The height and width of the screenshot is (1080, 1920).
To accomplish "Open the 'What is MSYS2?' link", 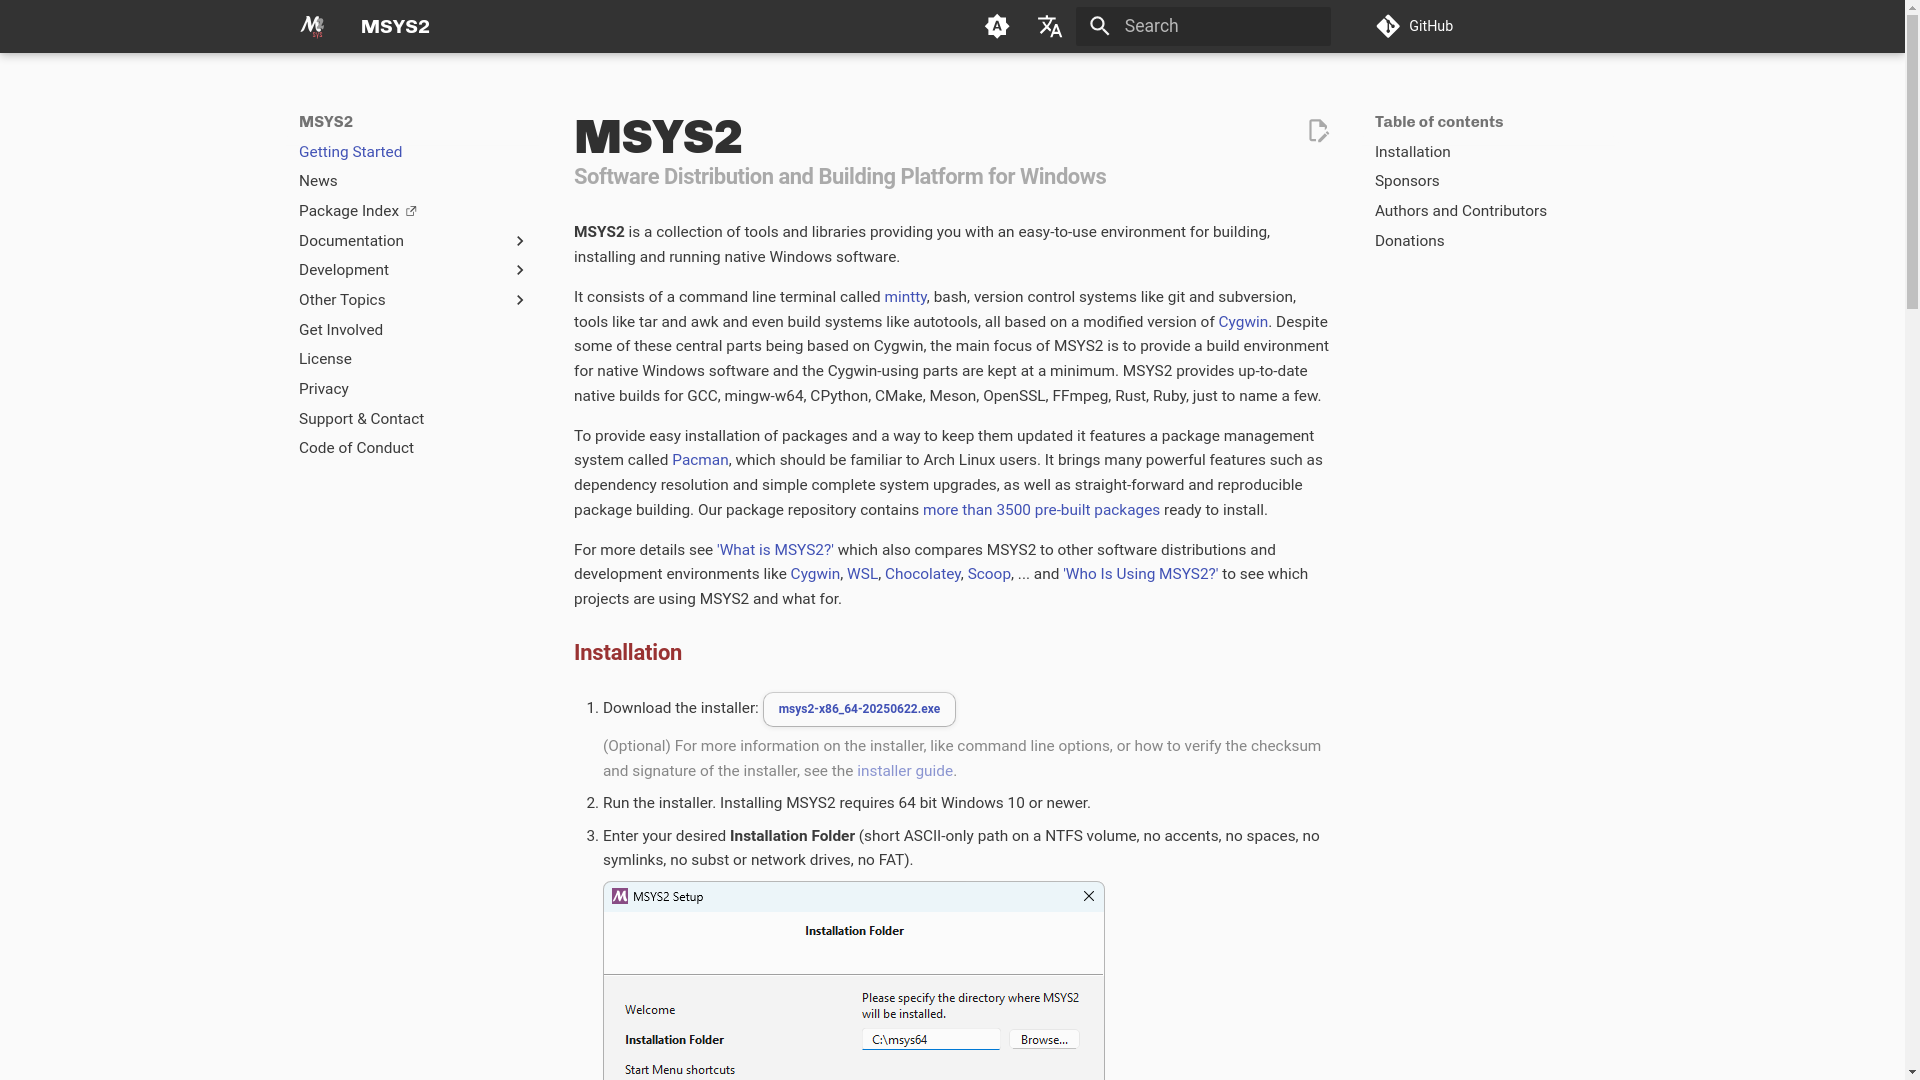I will pos(775,550).
